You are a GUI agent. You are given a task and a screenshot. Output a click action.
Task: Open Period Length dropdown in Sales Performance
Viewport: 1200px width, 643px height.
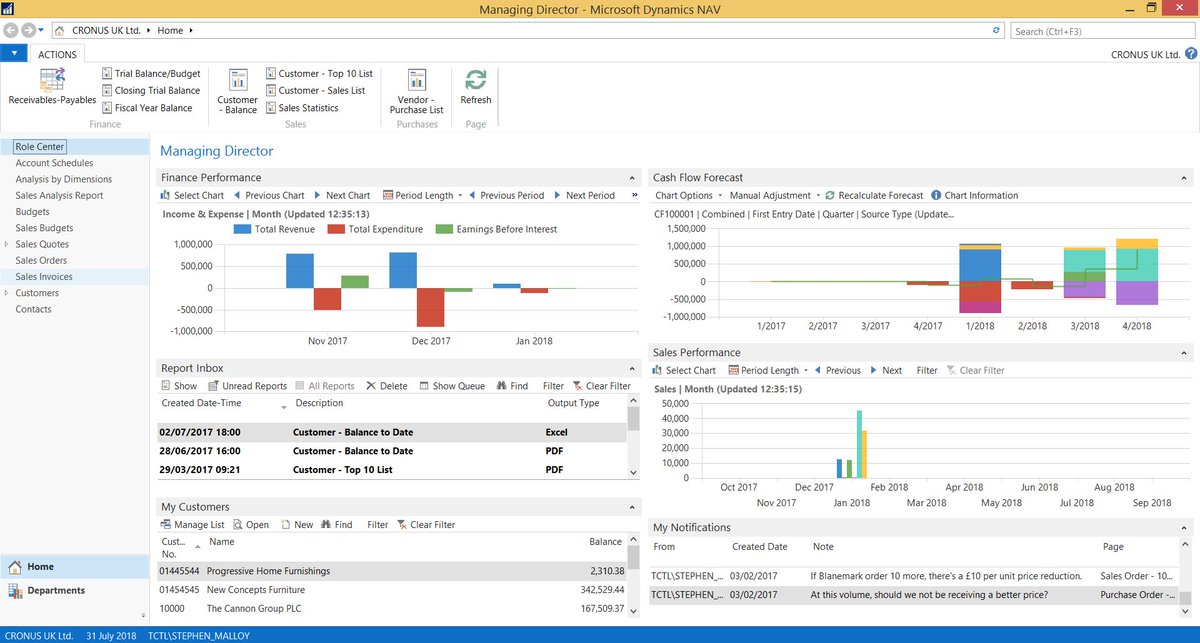pos(768,370)
